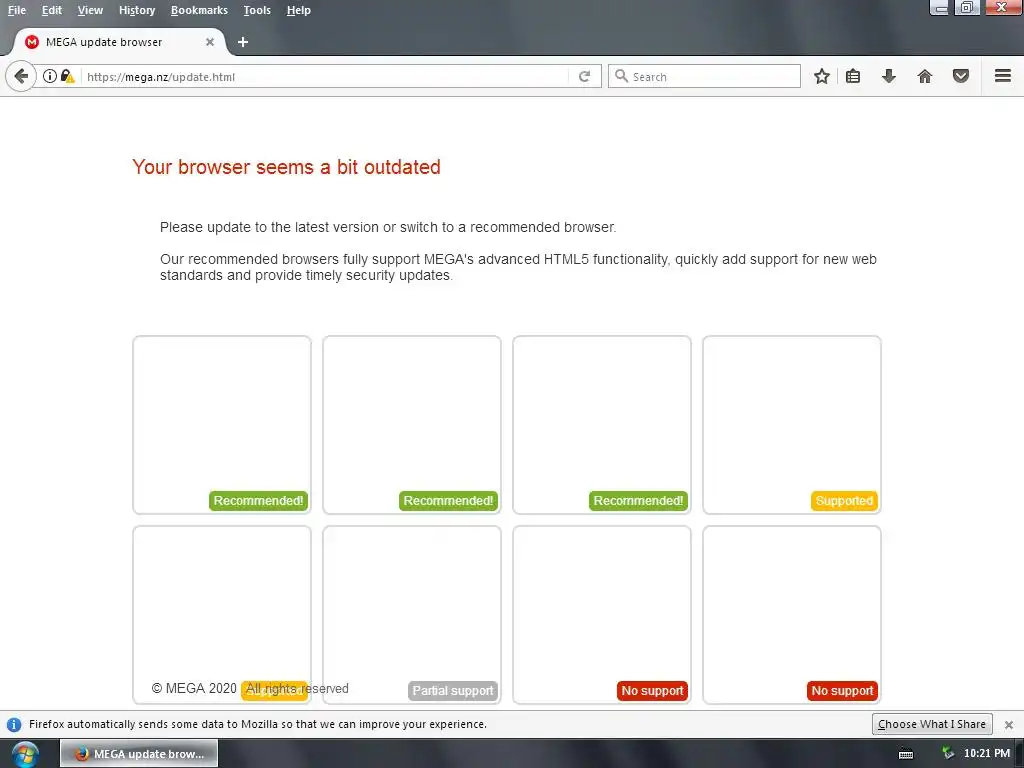Open a new tab with the plus button
Screen dimensions: 1024x768
coord(242,42)
